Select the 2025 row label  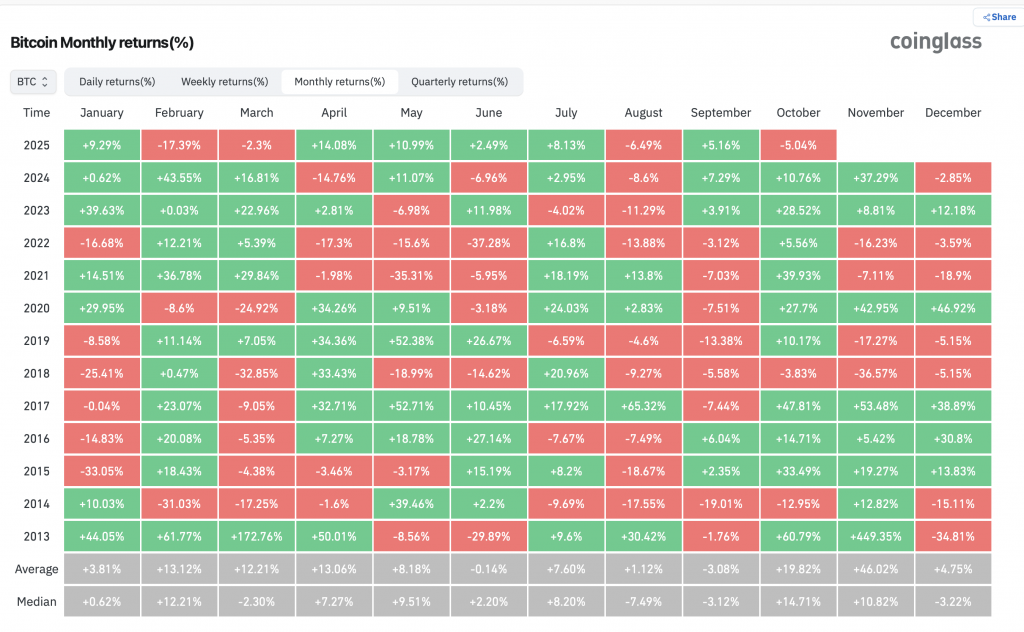pyautogui.click(x=37, y=145)
